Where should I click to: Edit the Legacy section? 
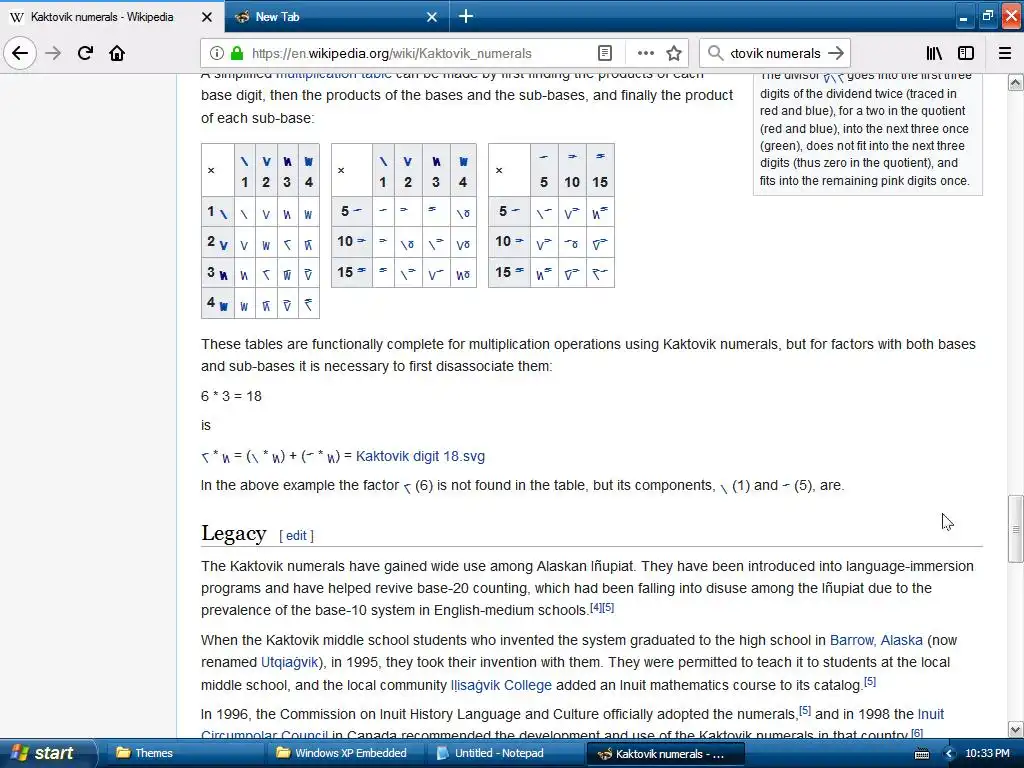(296, 536)
